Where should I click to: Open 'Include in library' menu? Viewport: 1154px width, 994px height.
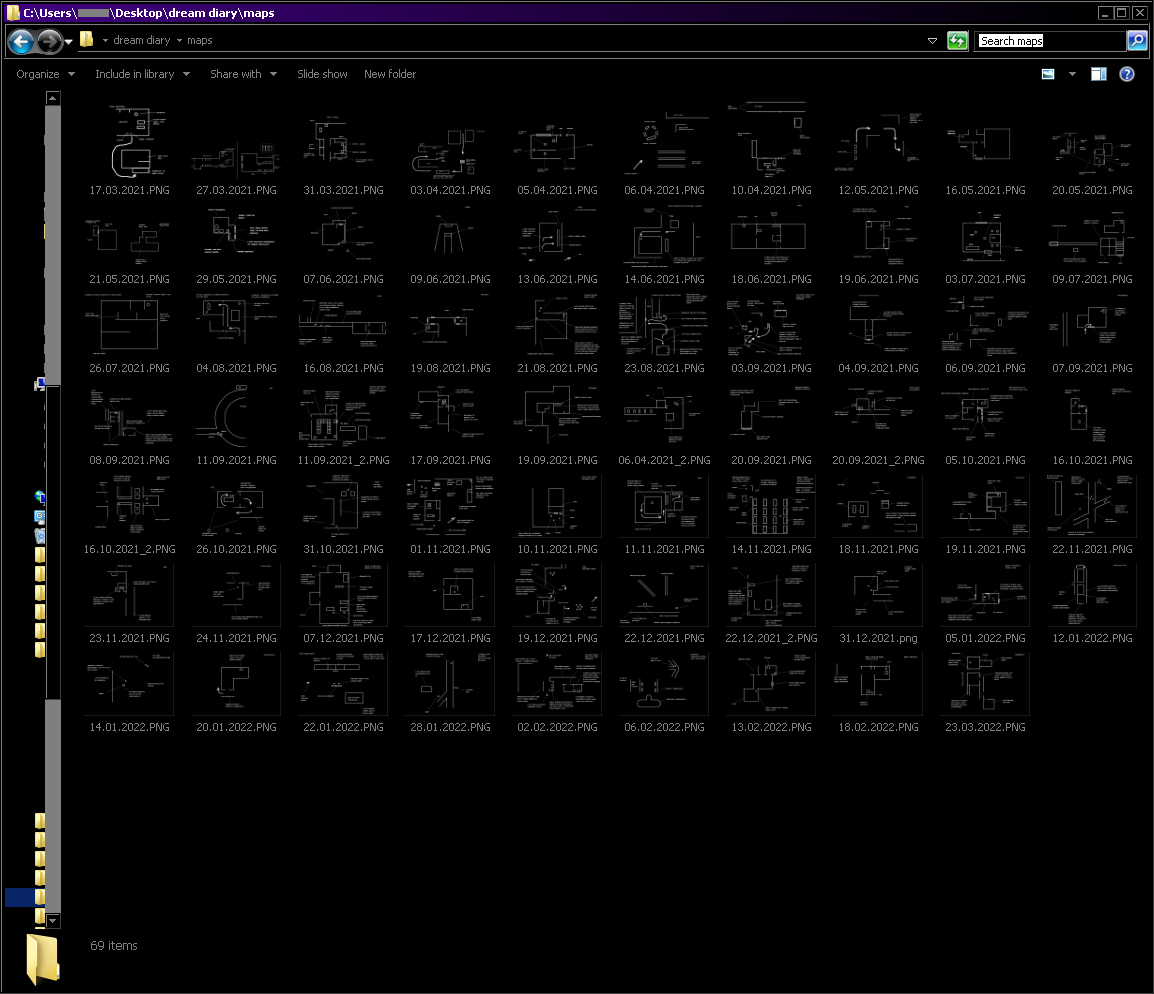(142, 74)
